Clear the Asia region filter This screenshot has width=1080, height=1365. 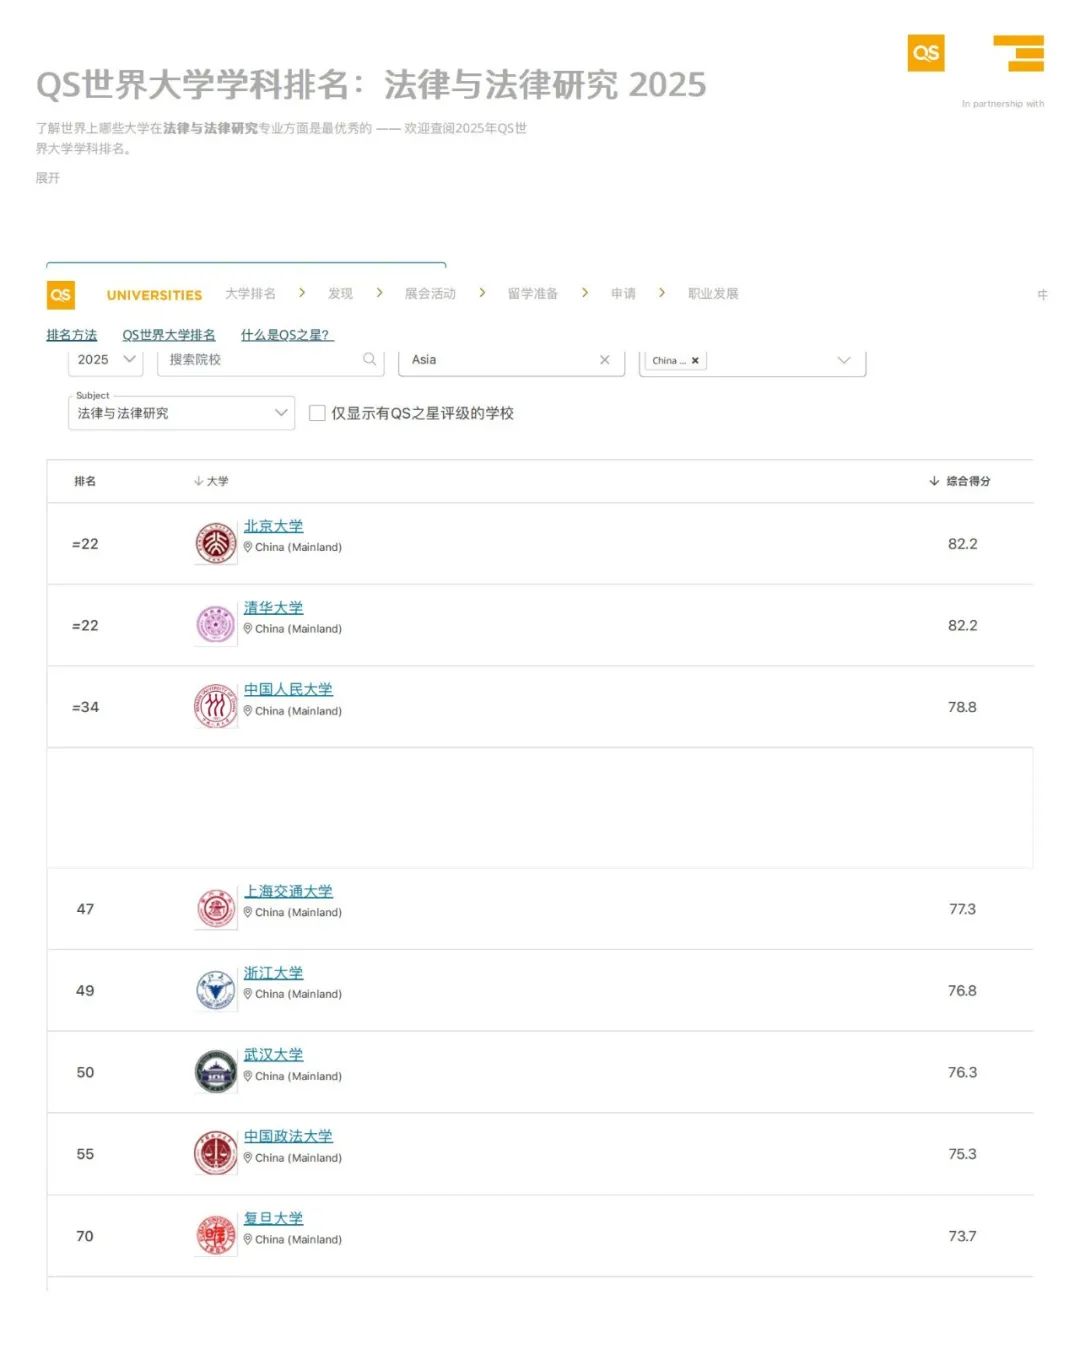[x=604, y=359]
